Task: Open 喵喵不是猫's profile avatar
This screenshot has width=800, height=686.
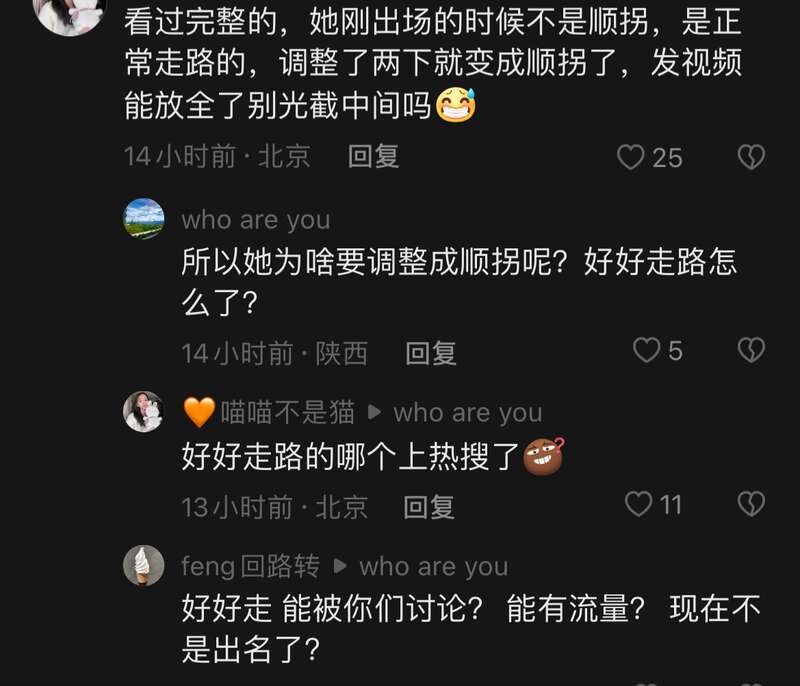Action: 144,412
